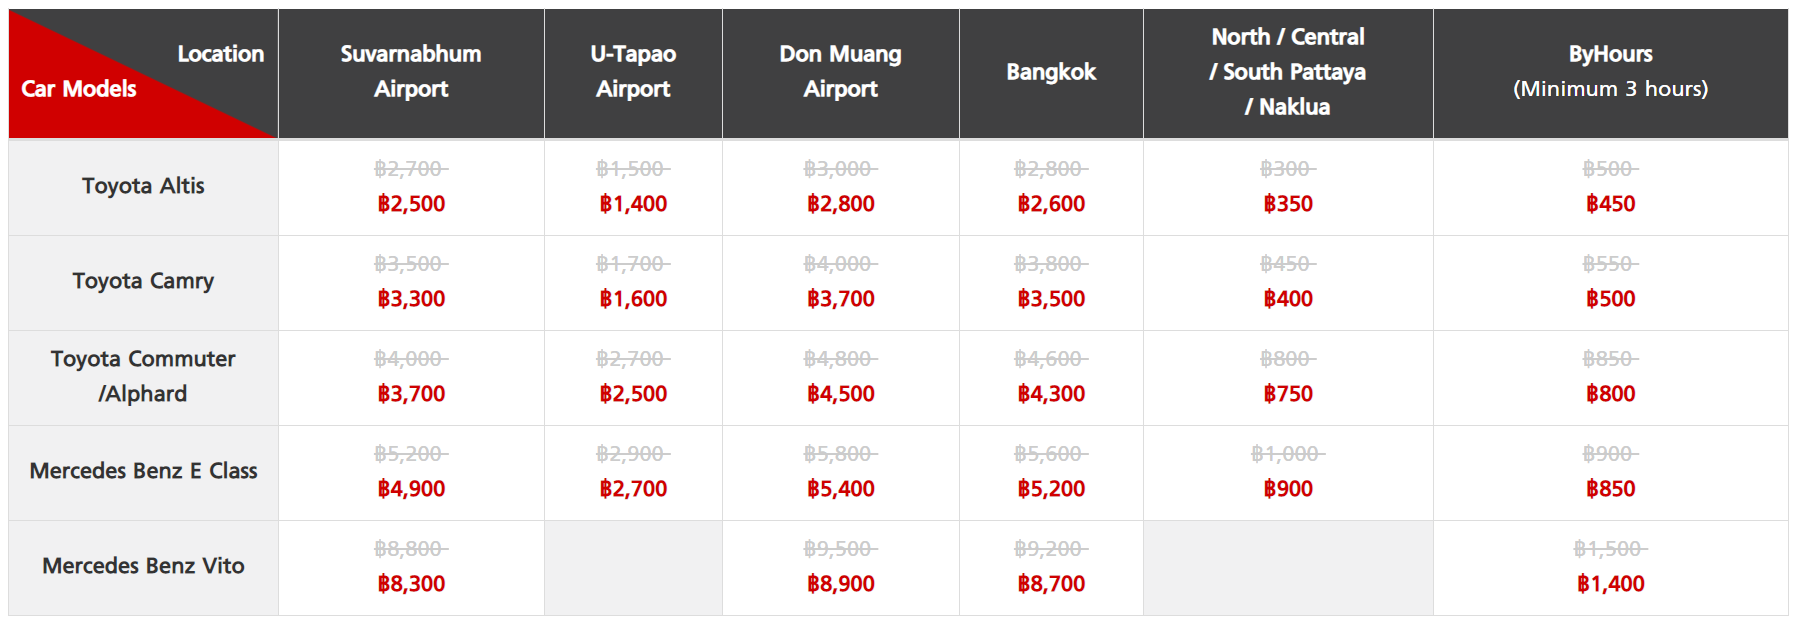Click the Toyota Commuter /Alphard row label
Screen dimensions: 1797x625
143,376
